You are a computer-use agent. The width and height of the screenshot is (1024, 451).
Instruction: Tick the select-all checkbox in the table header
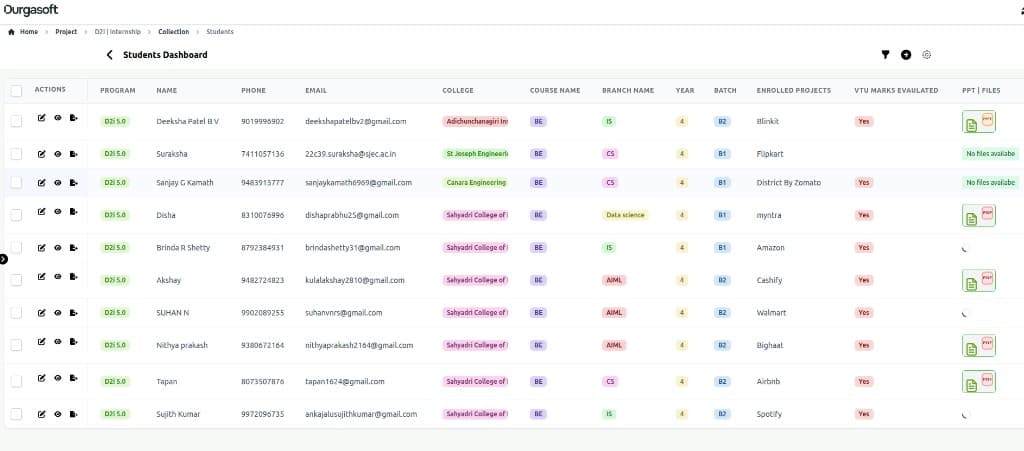(x=16, y=91)
